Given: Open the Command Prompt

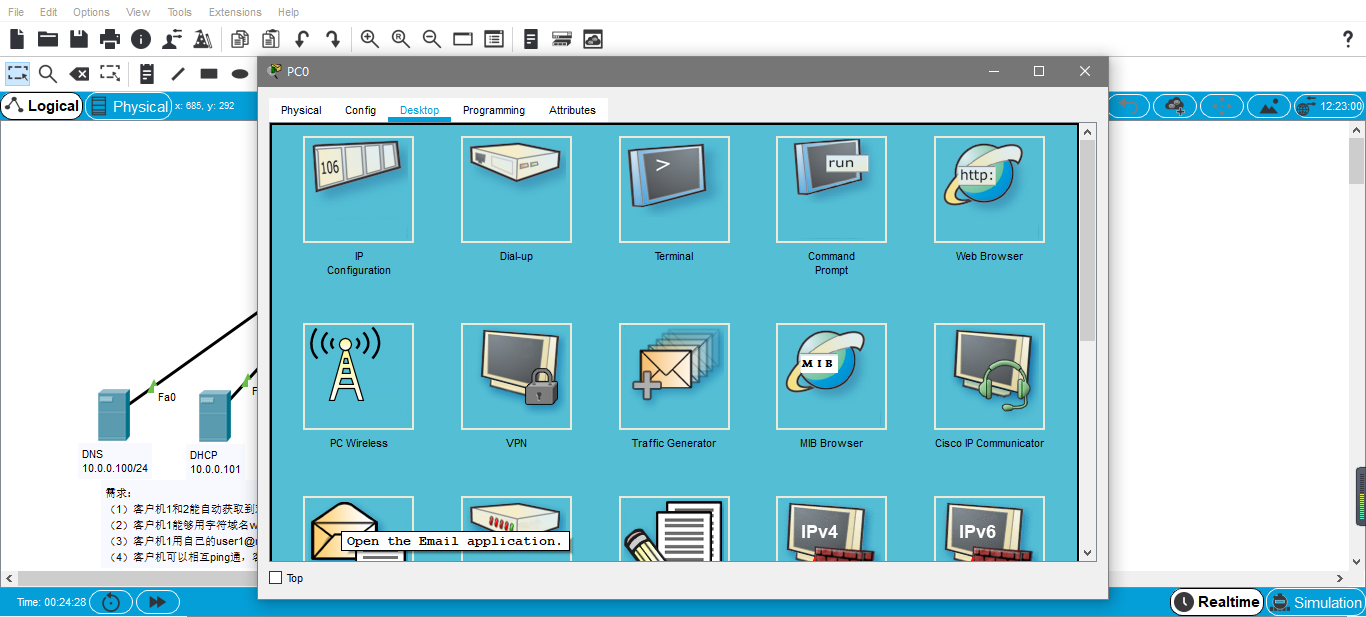Looking at the screenshot, I should click(831, 190).
